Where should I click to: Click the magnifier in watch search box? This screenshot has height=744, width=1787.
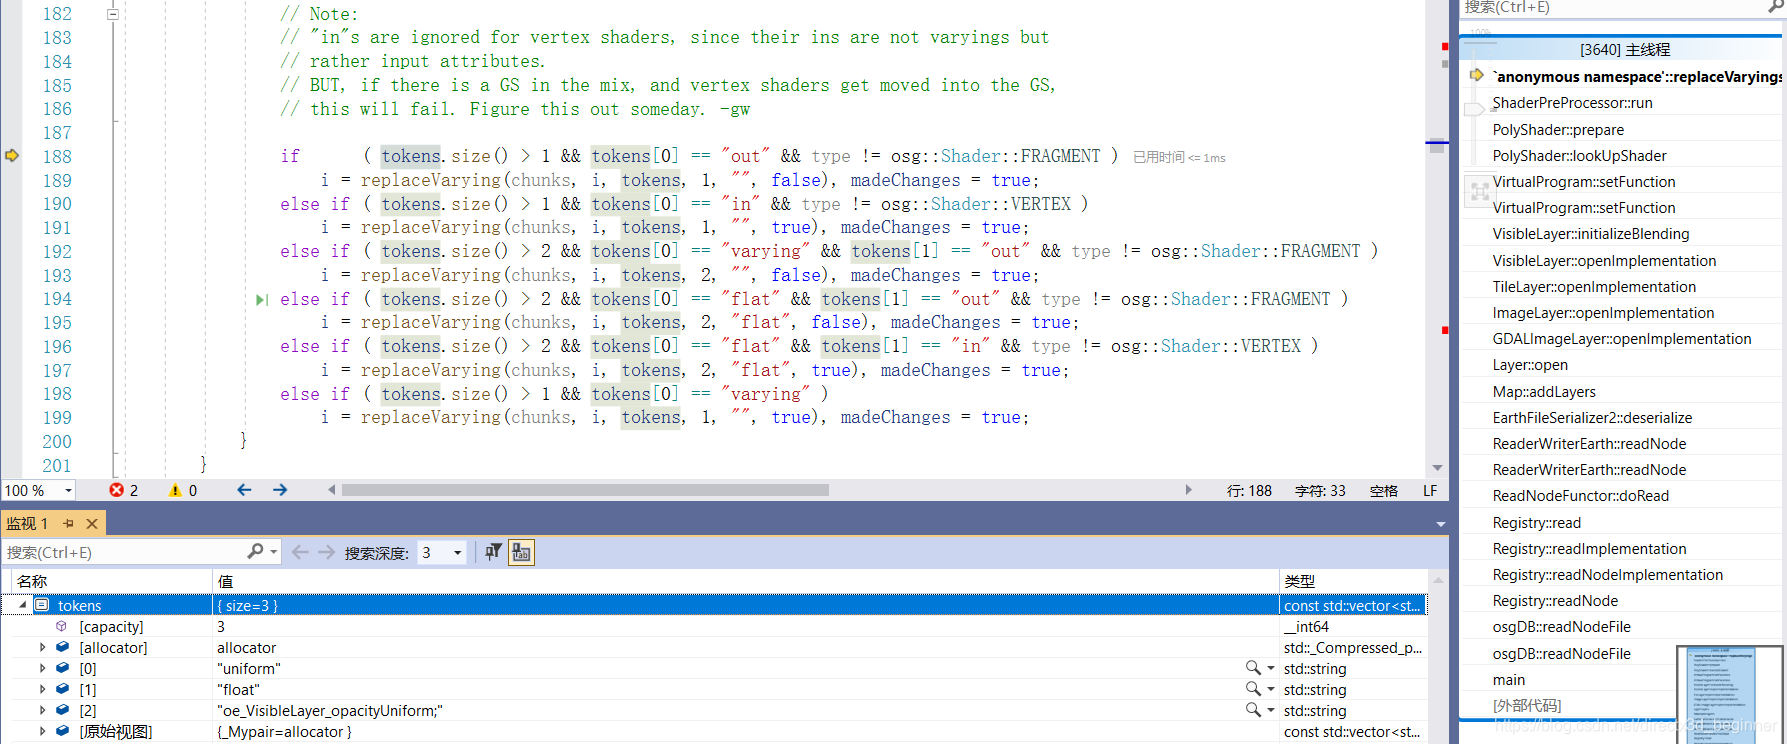tap(255, 551)
